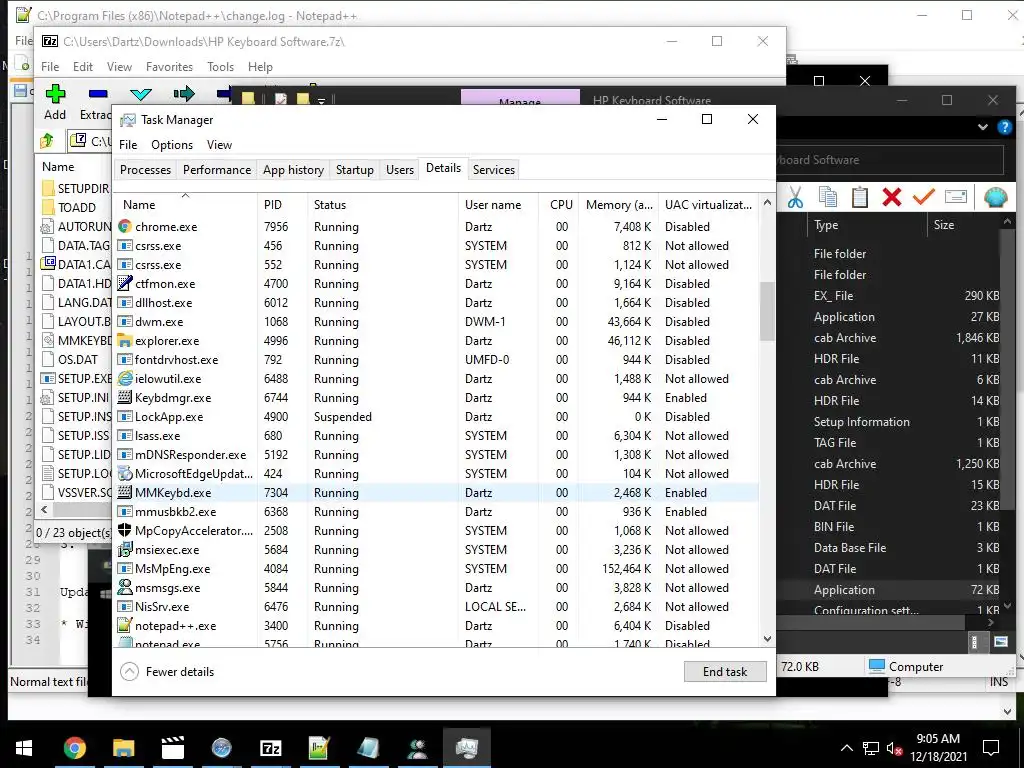This screenshot has height=768, width=1024.
Task: Select TOADD folder in 7-Zip list
Action: click(x=75, y=208)
